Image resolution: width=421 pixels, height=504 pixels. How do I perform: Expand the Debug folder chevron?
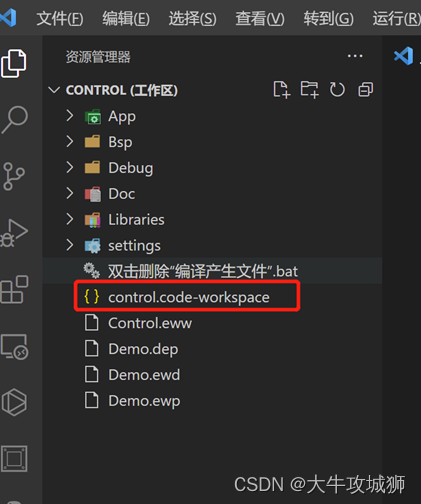pyautogui.click(x=70, y=167)
